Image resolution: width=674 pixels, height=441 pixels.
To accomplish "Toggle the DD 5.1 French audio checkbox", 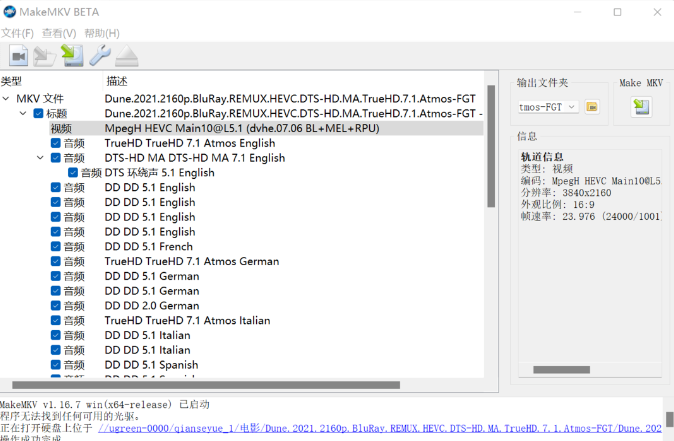I will tap(56, 246).
